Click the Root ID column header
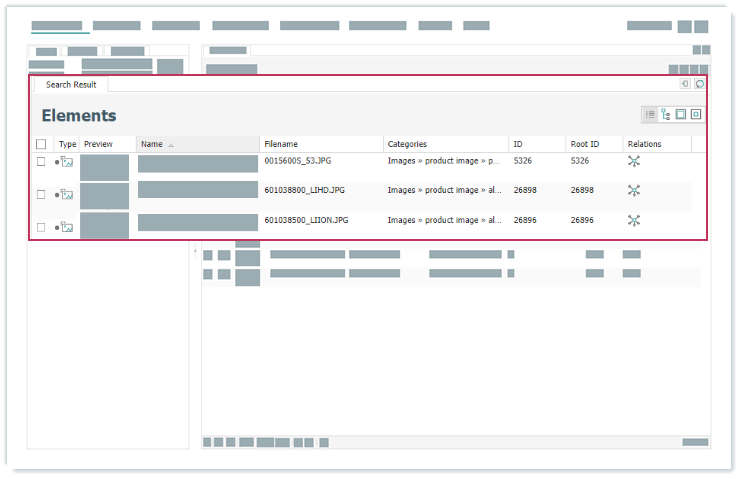The image size is (741, 479). coord(585,145)
